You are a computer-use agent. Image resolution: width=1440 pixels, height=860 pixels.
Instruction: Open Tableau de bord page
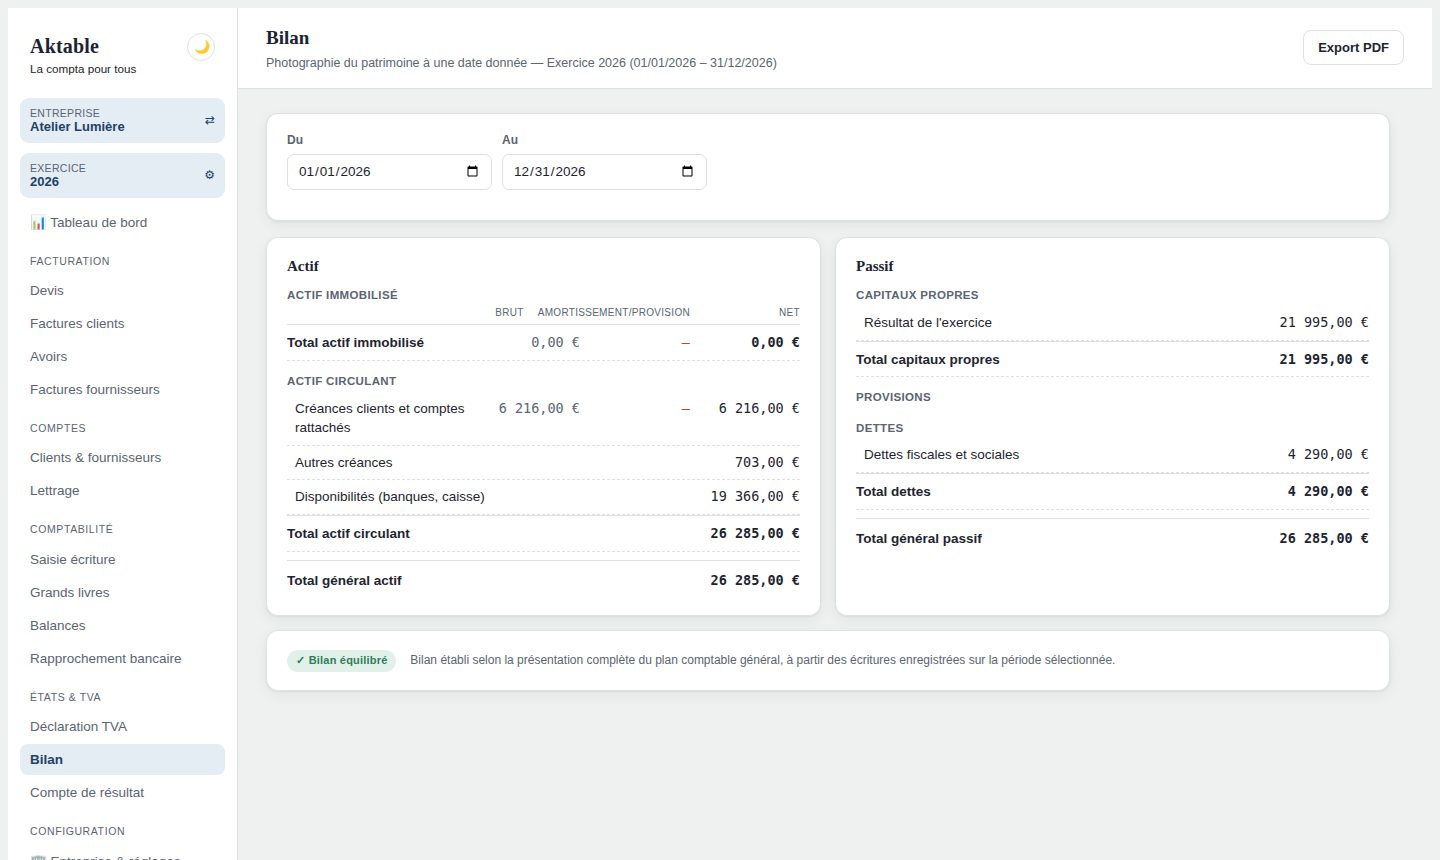click(122, 222)
